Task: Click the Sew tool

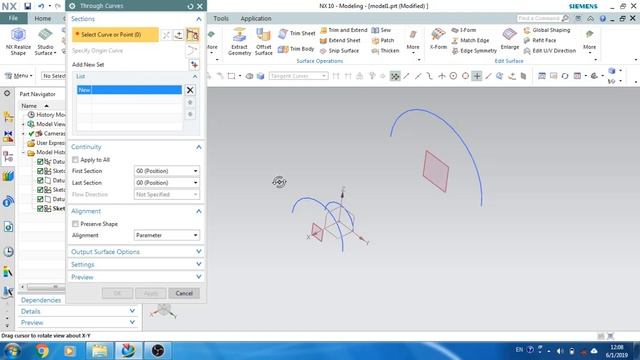Action: coord(381,30)
